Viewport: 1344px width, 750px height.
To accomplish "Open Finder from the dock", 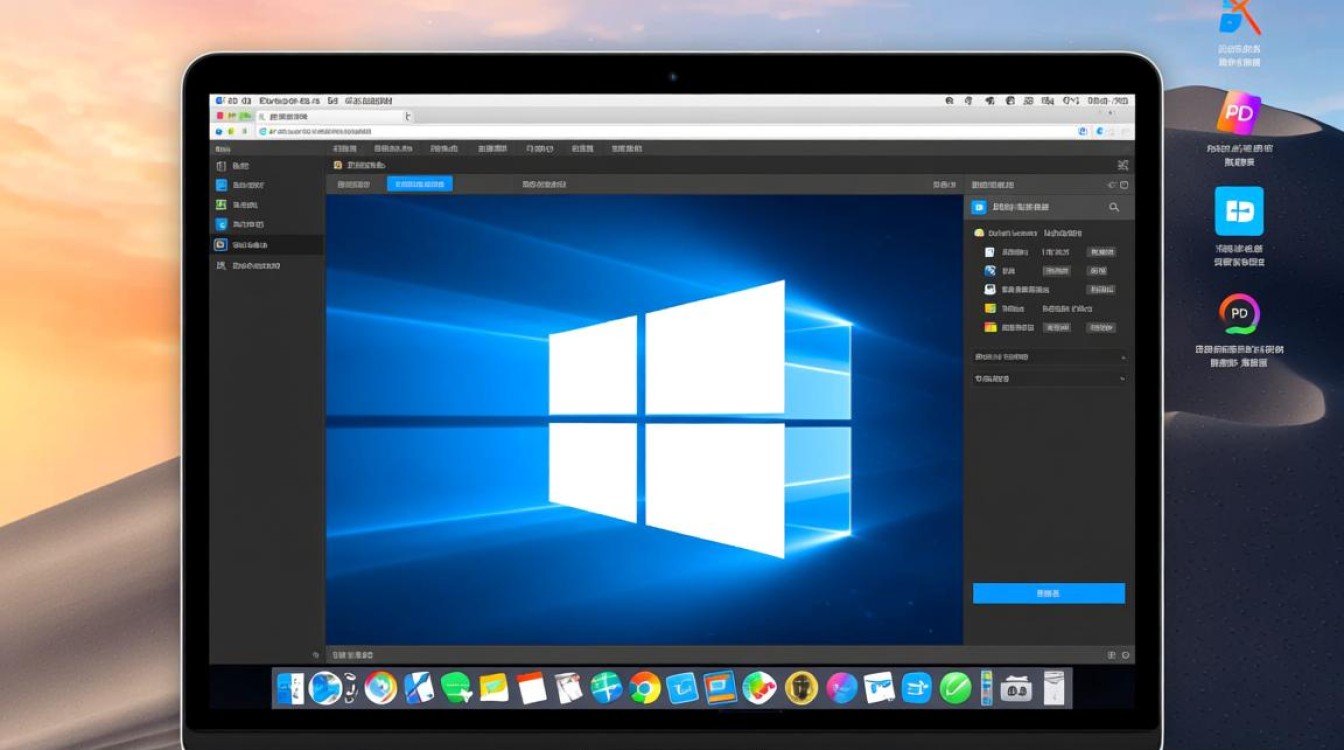I will click(x=290, y=688).
